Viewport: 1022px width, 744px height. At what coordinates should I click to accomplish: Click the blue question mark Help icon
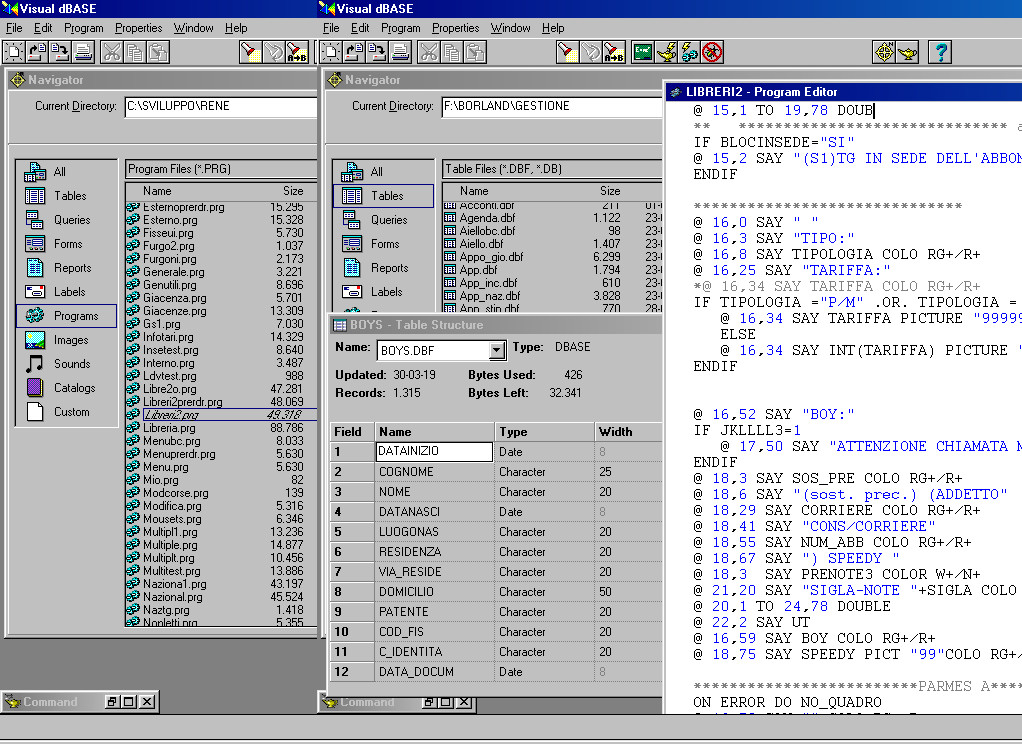coord(941,52)
